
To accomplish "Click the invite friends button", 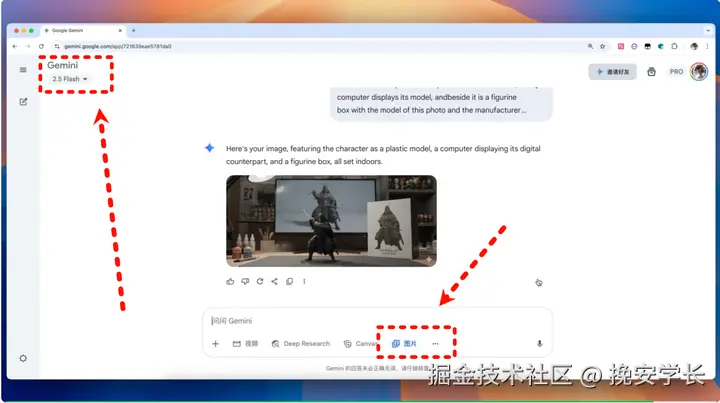I will tap(613, 72).
